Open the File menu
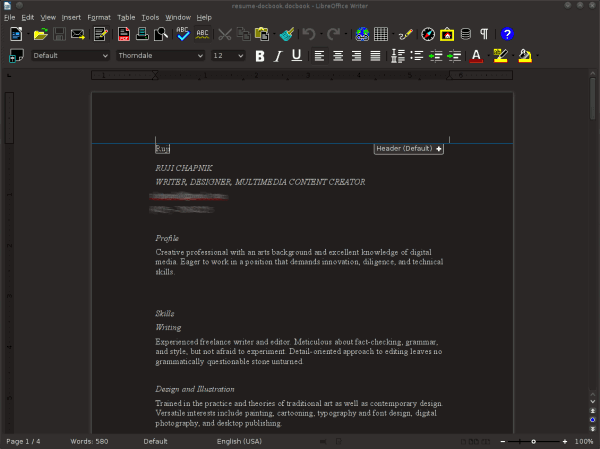Image resolution: width=600 pixels, height=449 pixels. pyautogui.click(x=10, y=18)
